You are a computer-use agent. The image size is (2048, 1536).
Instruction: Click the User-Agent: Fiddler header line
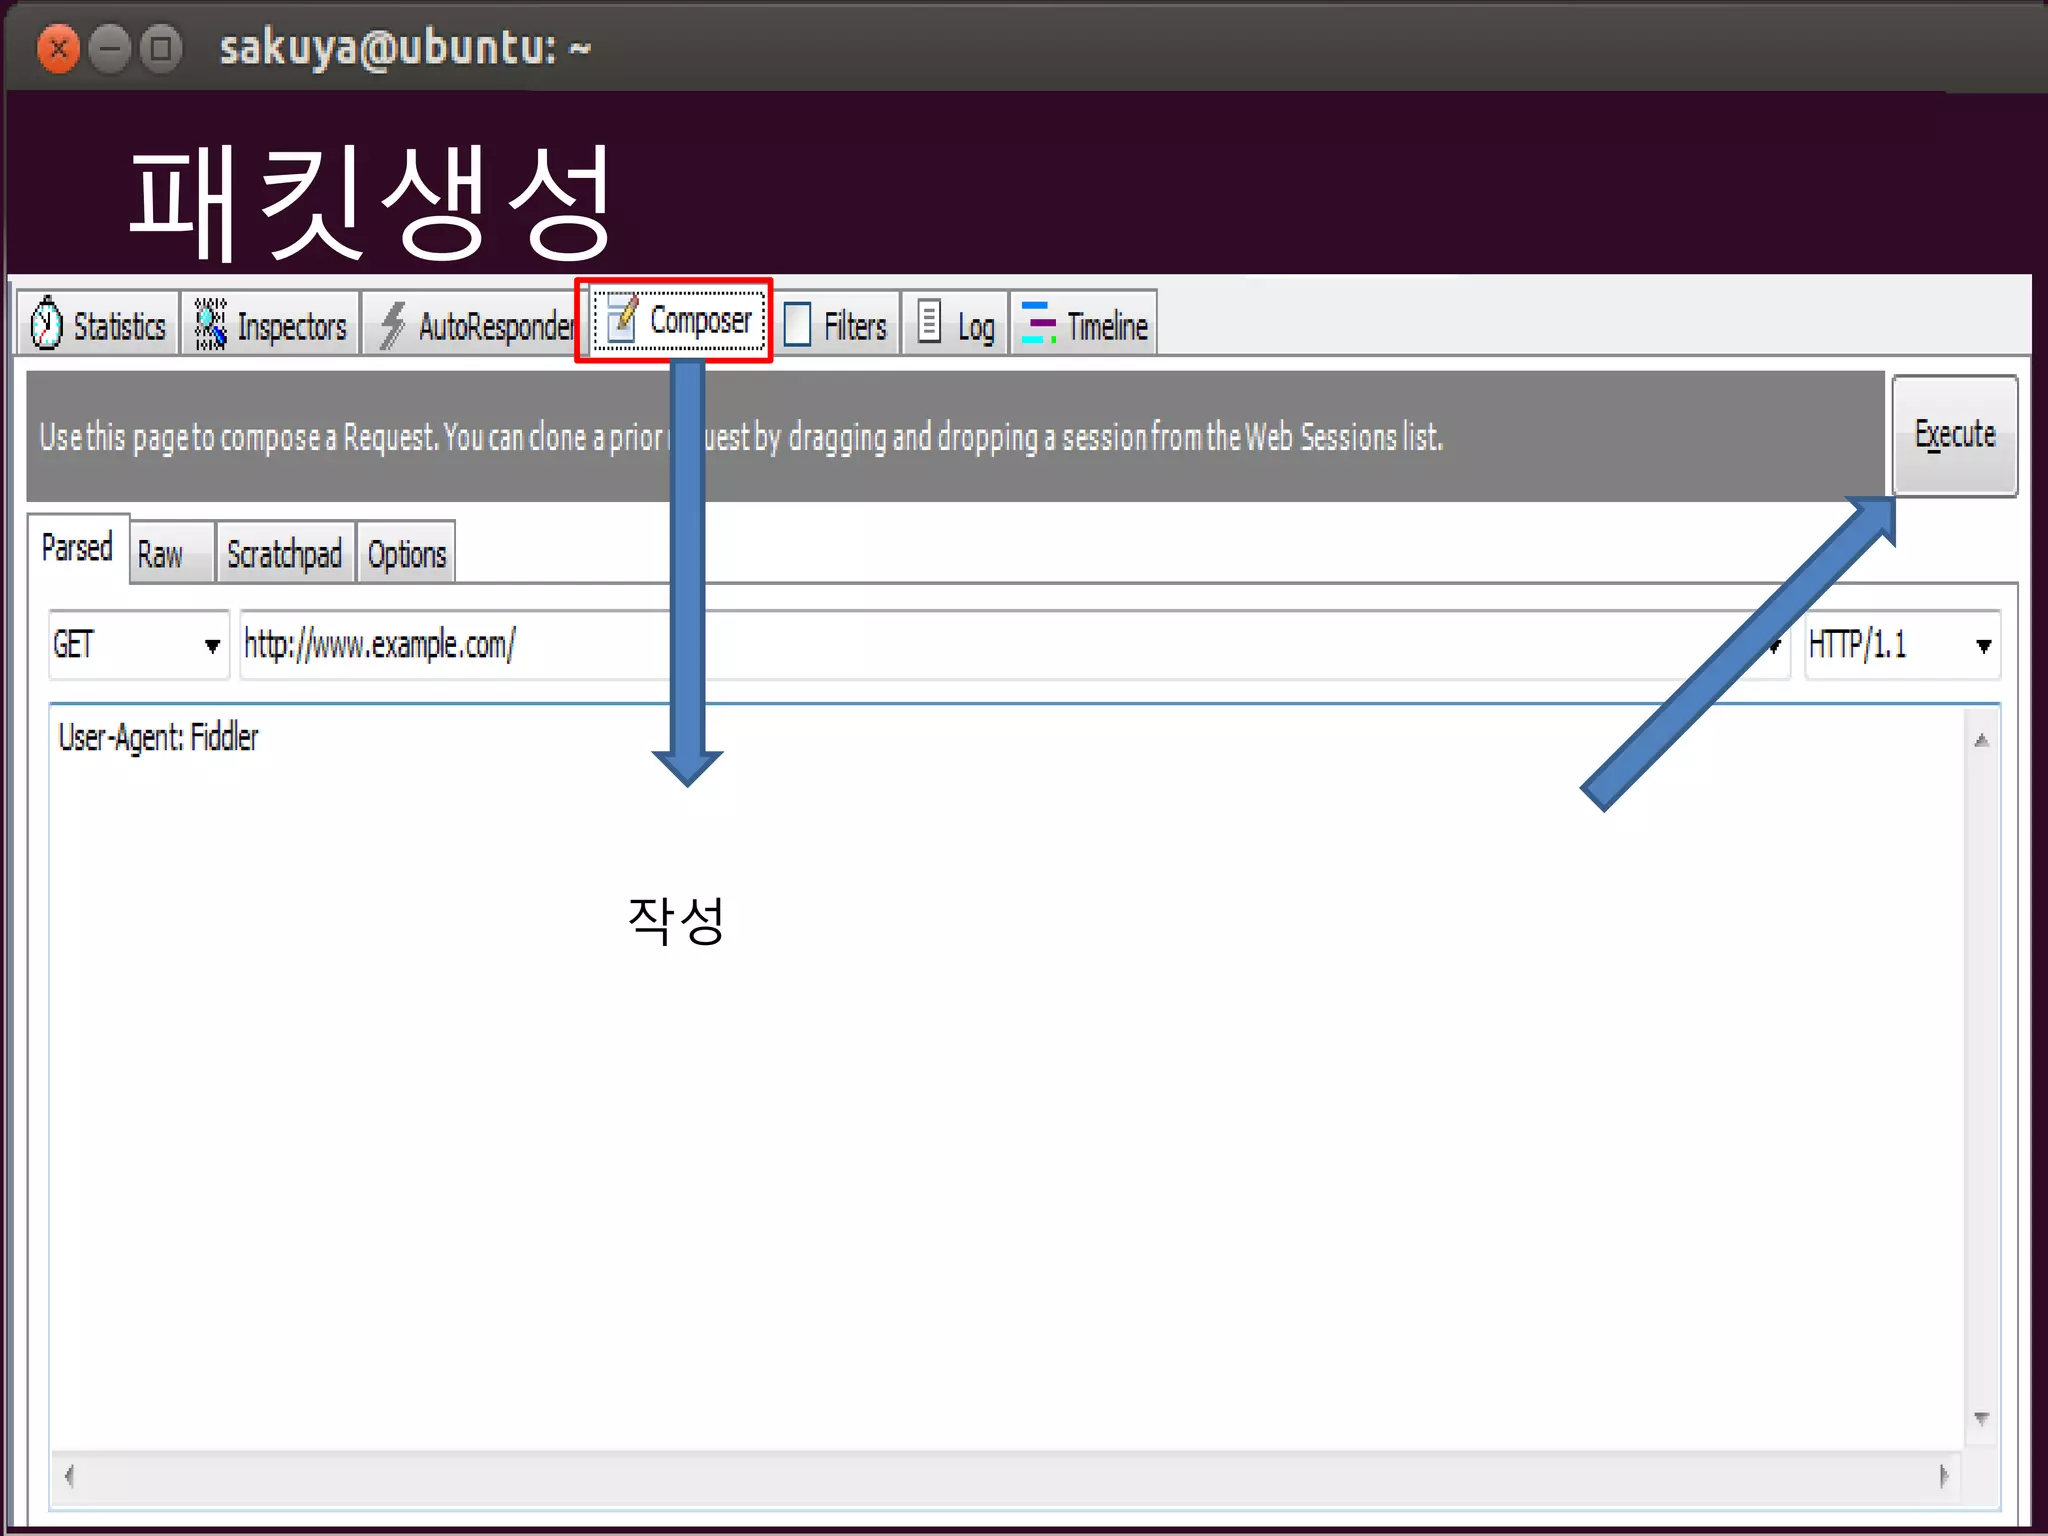click(158, 738)
